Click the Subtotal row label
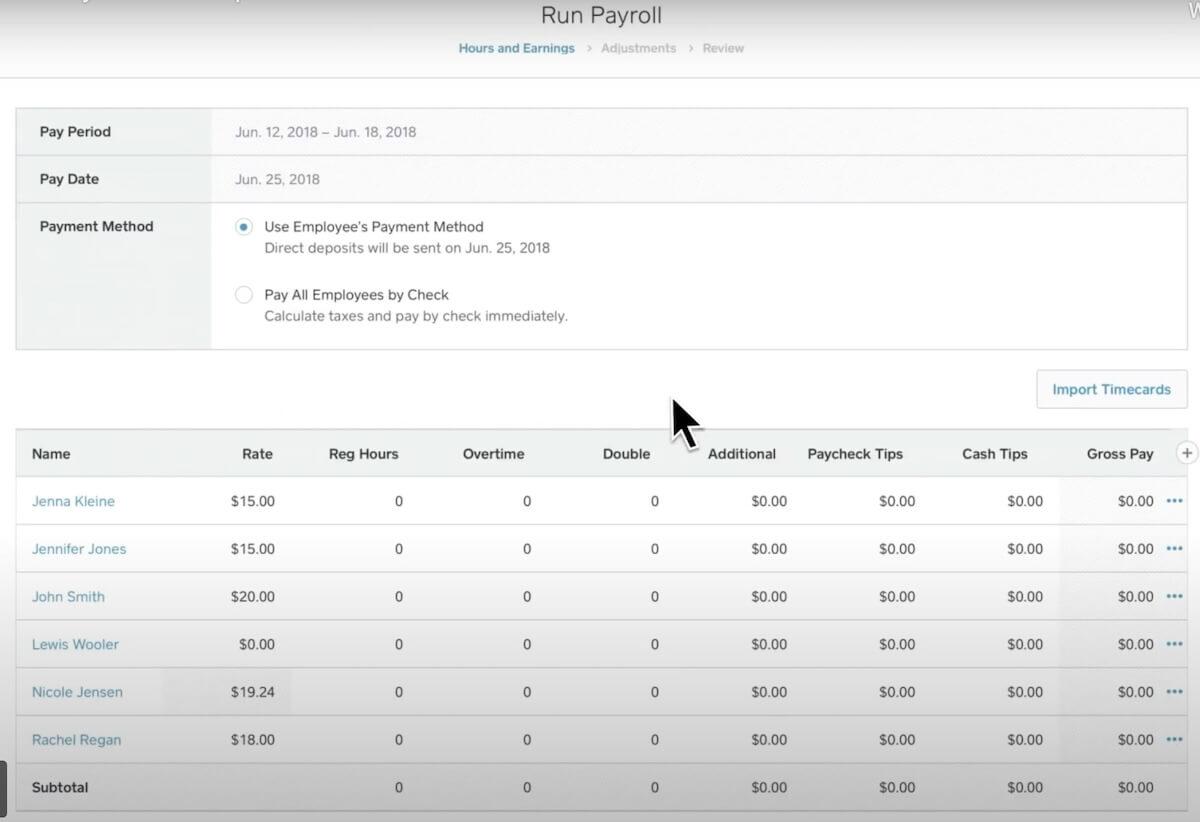Viewport: 1200px width, 822px height. tap(60, 788)
